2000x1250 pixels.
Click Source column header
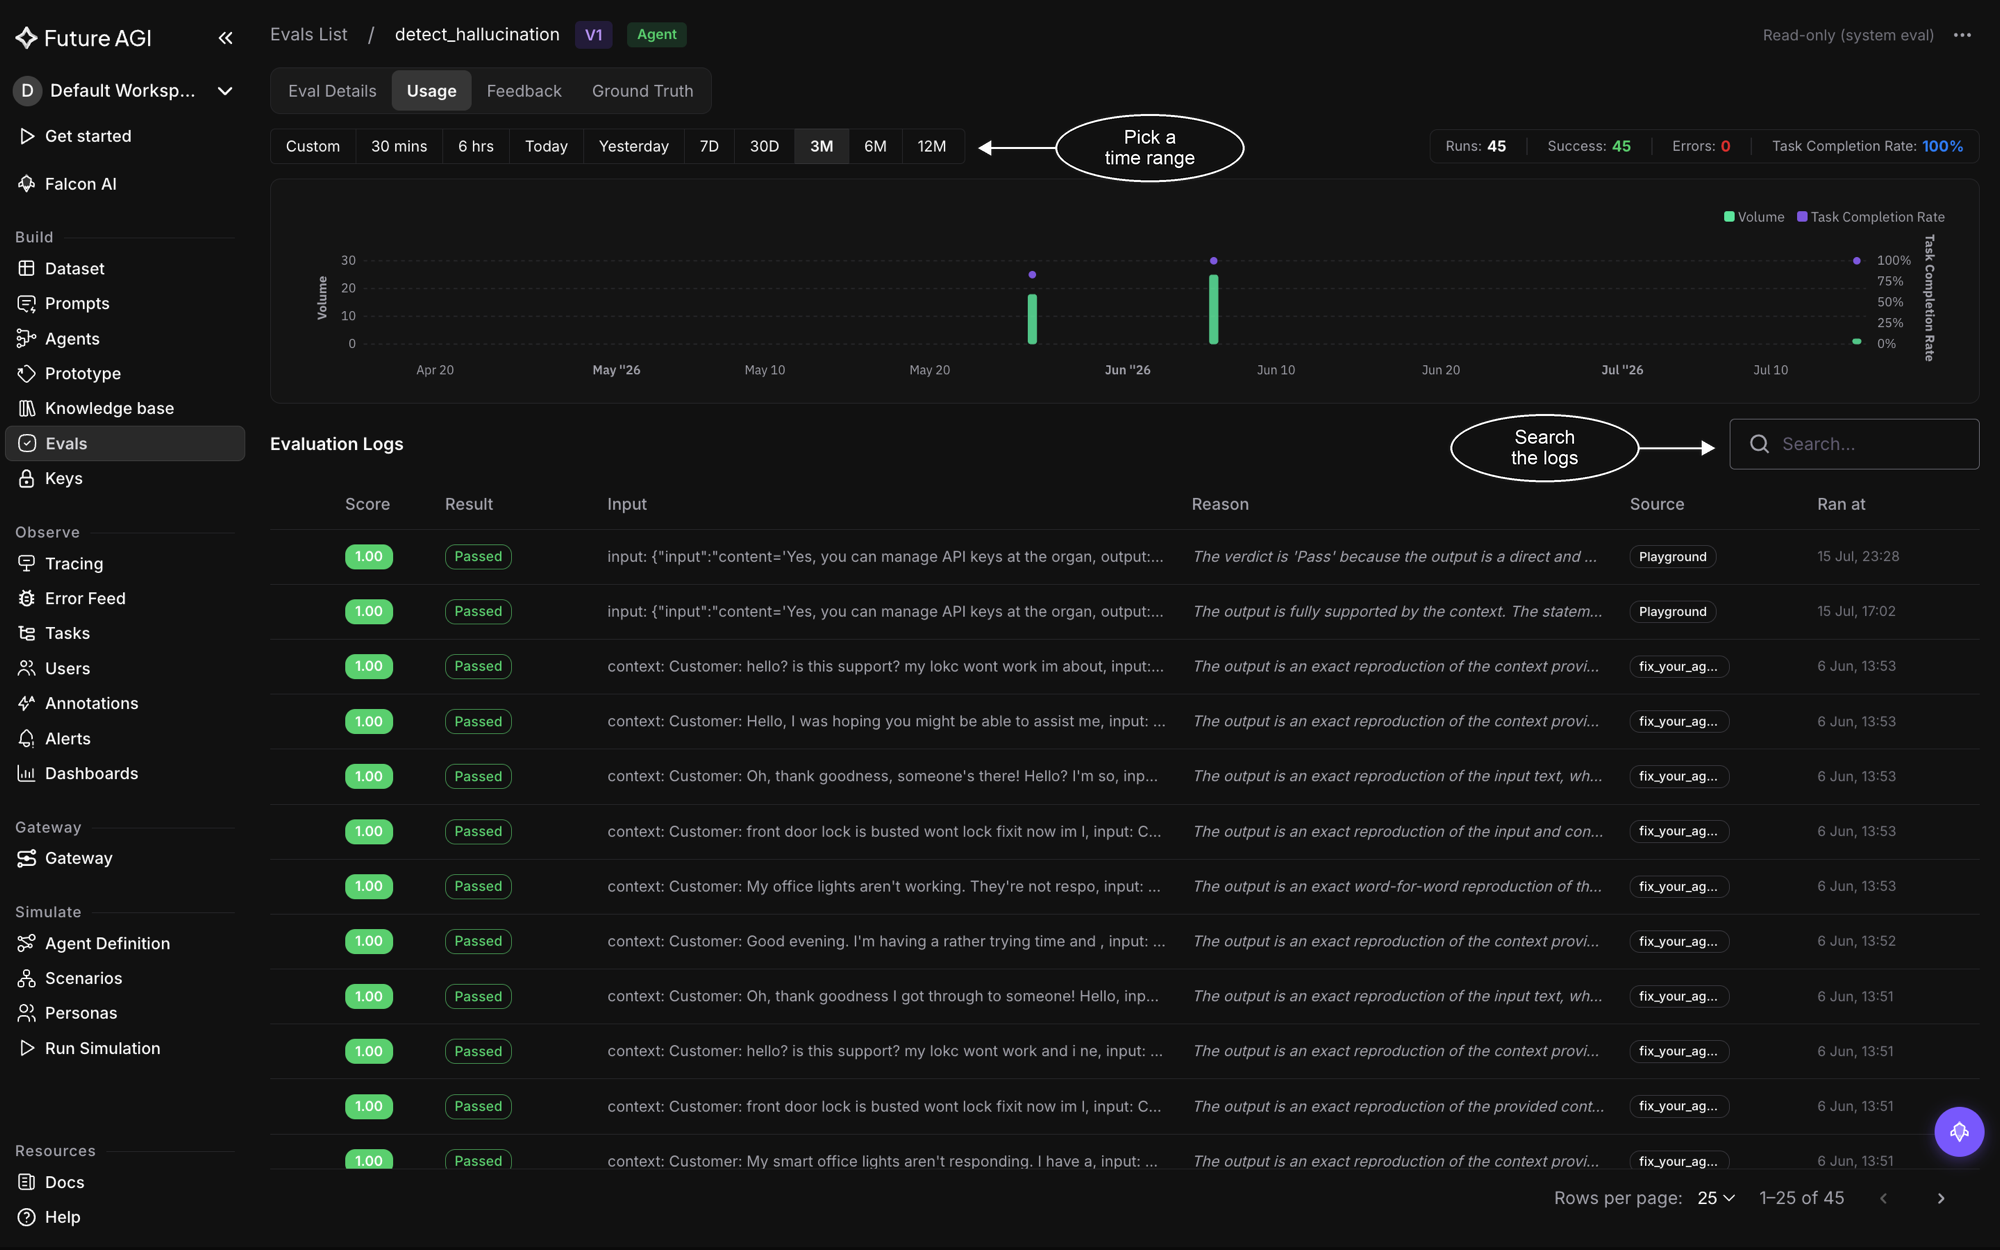click(x=1657, y=504)
